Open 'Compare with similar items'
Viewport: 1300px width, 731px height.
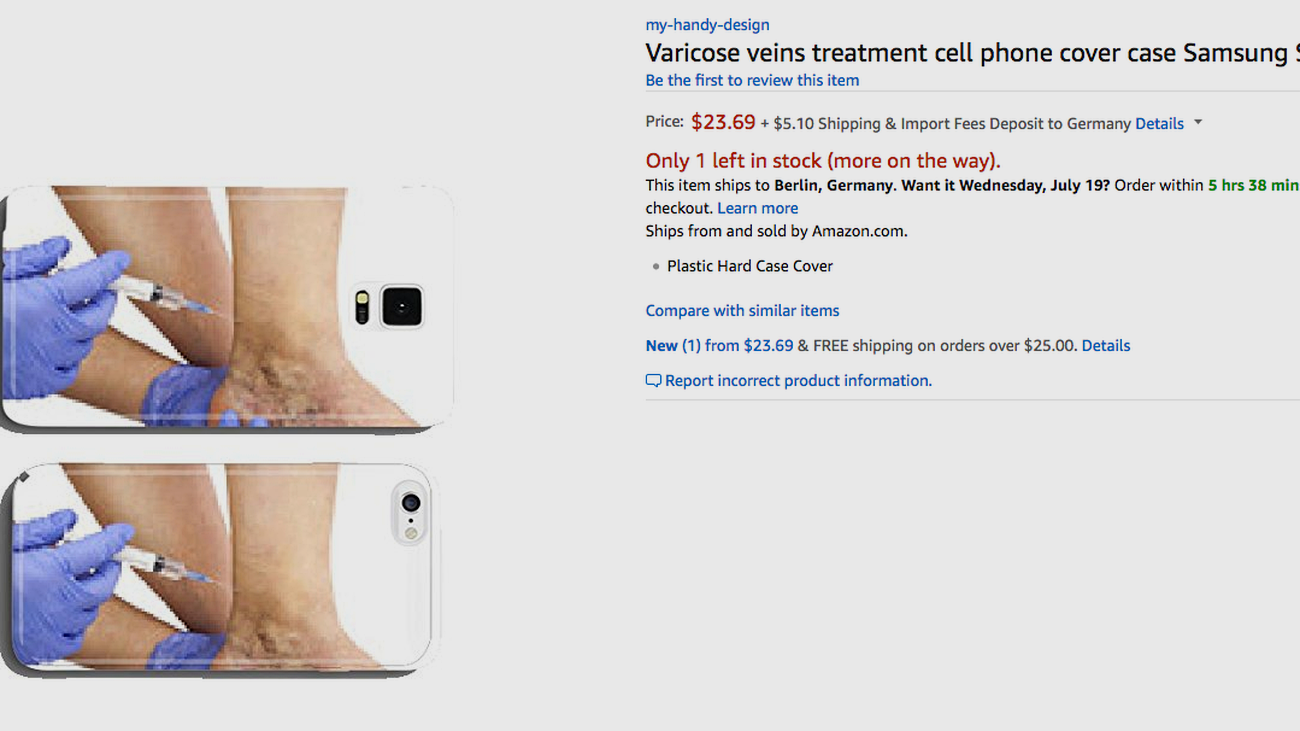coord(742,311)
